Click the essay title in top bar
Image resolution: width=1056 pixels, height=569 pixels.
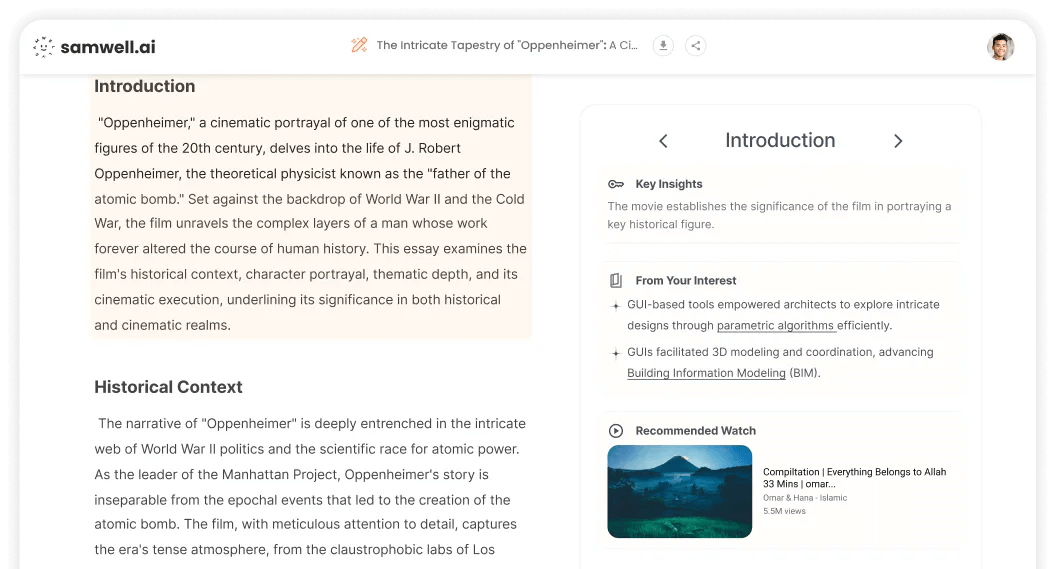(x=506, y=45)
